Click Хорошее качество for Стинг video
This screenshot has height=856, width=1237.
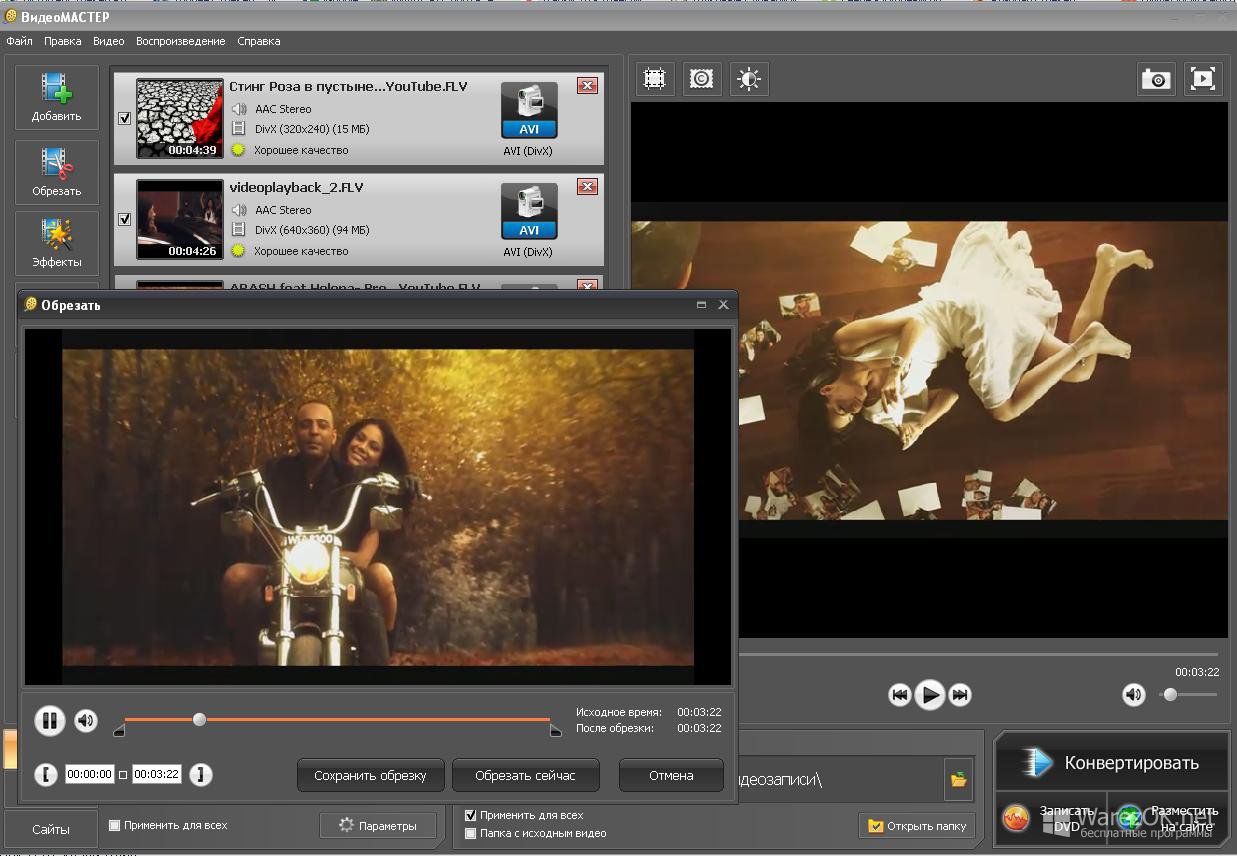click(x=301, y=150)
